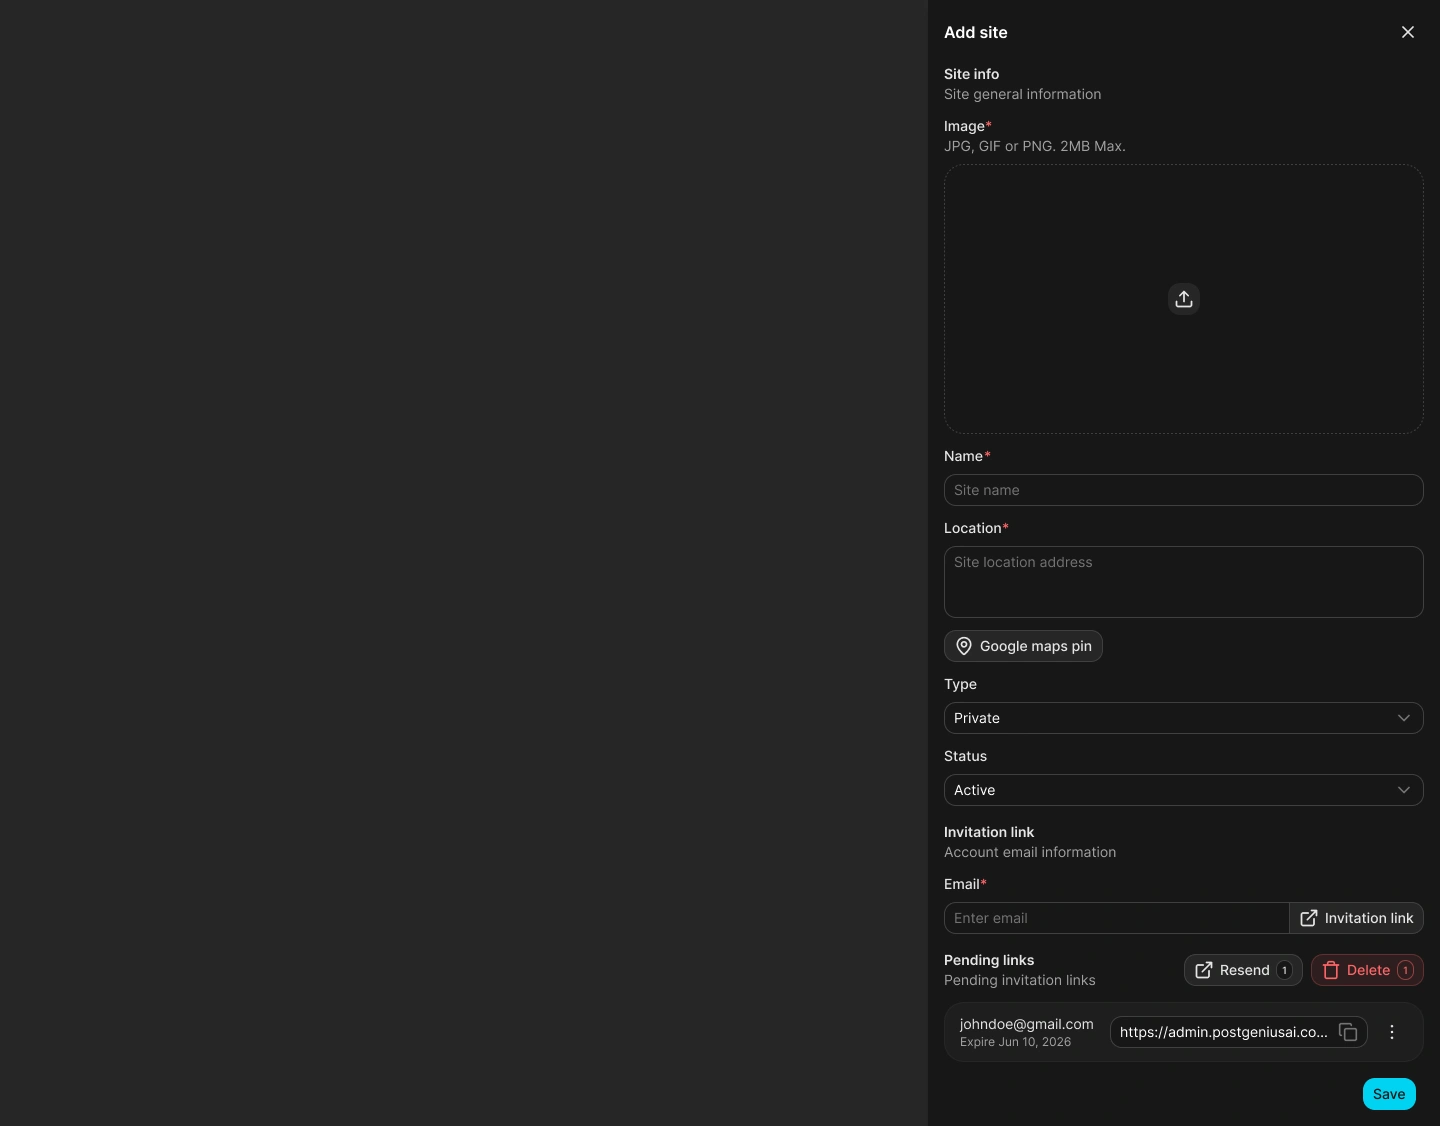Screen dimensions: 1440x1126
Task: Delete pending invitation links
Action: (x=1367, y=970)
